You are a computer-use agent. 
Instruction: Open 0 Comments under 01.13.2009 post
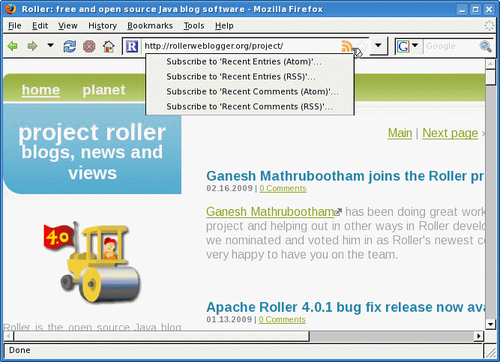(x=282, y=319)
